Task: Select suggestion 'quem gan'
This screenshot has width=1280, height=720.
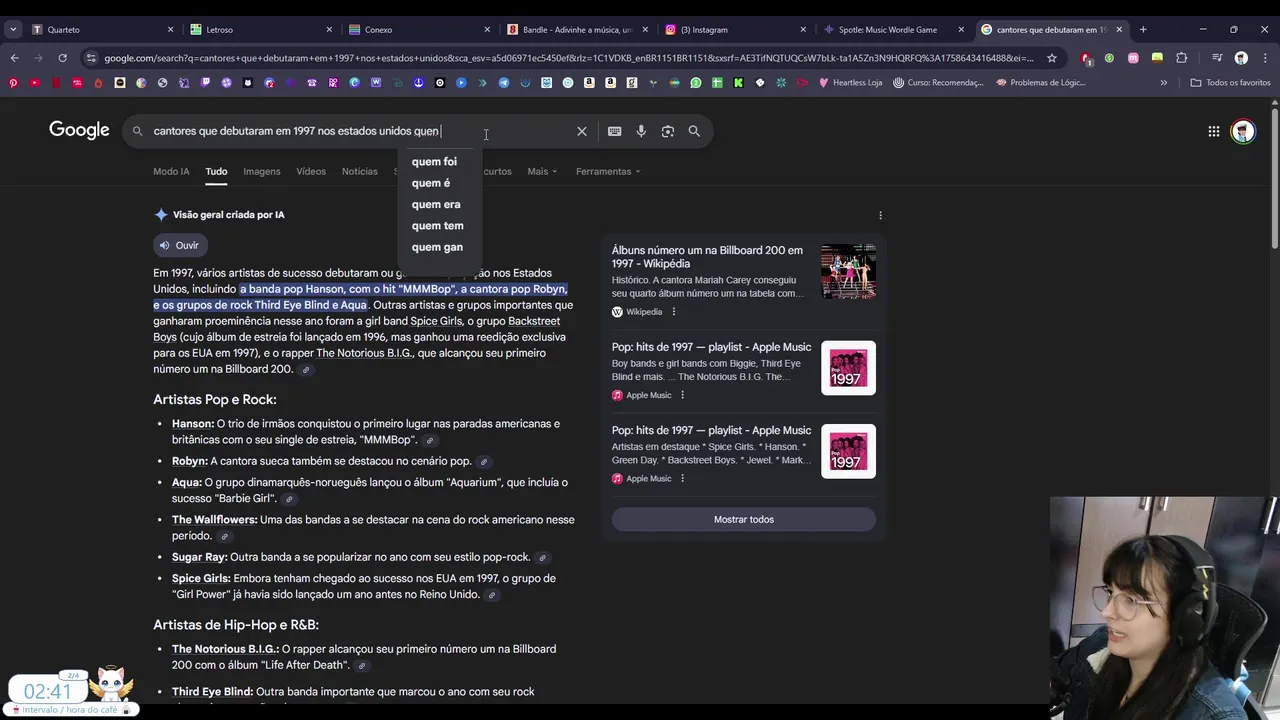Action: click(437, 247)
